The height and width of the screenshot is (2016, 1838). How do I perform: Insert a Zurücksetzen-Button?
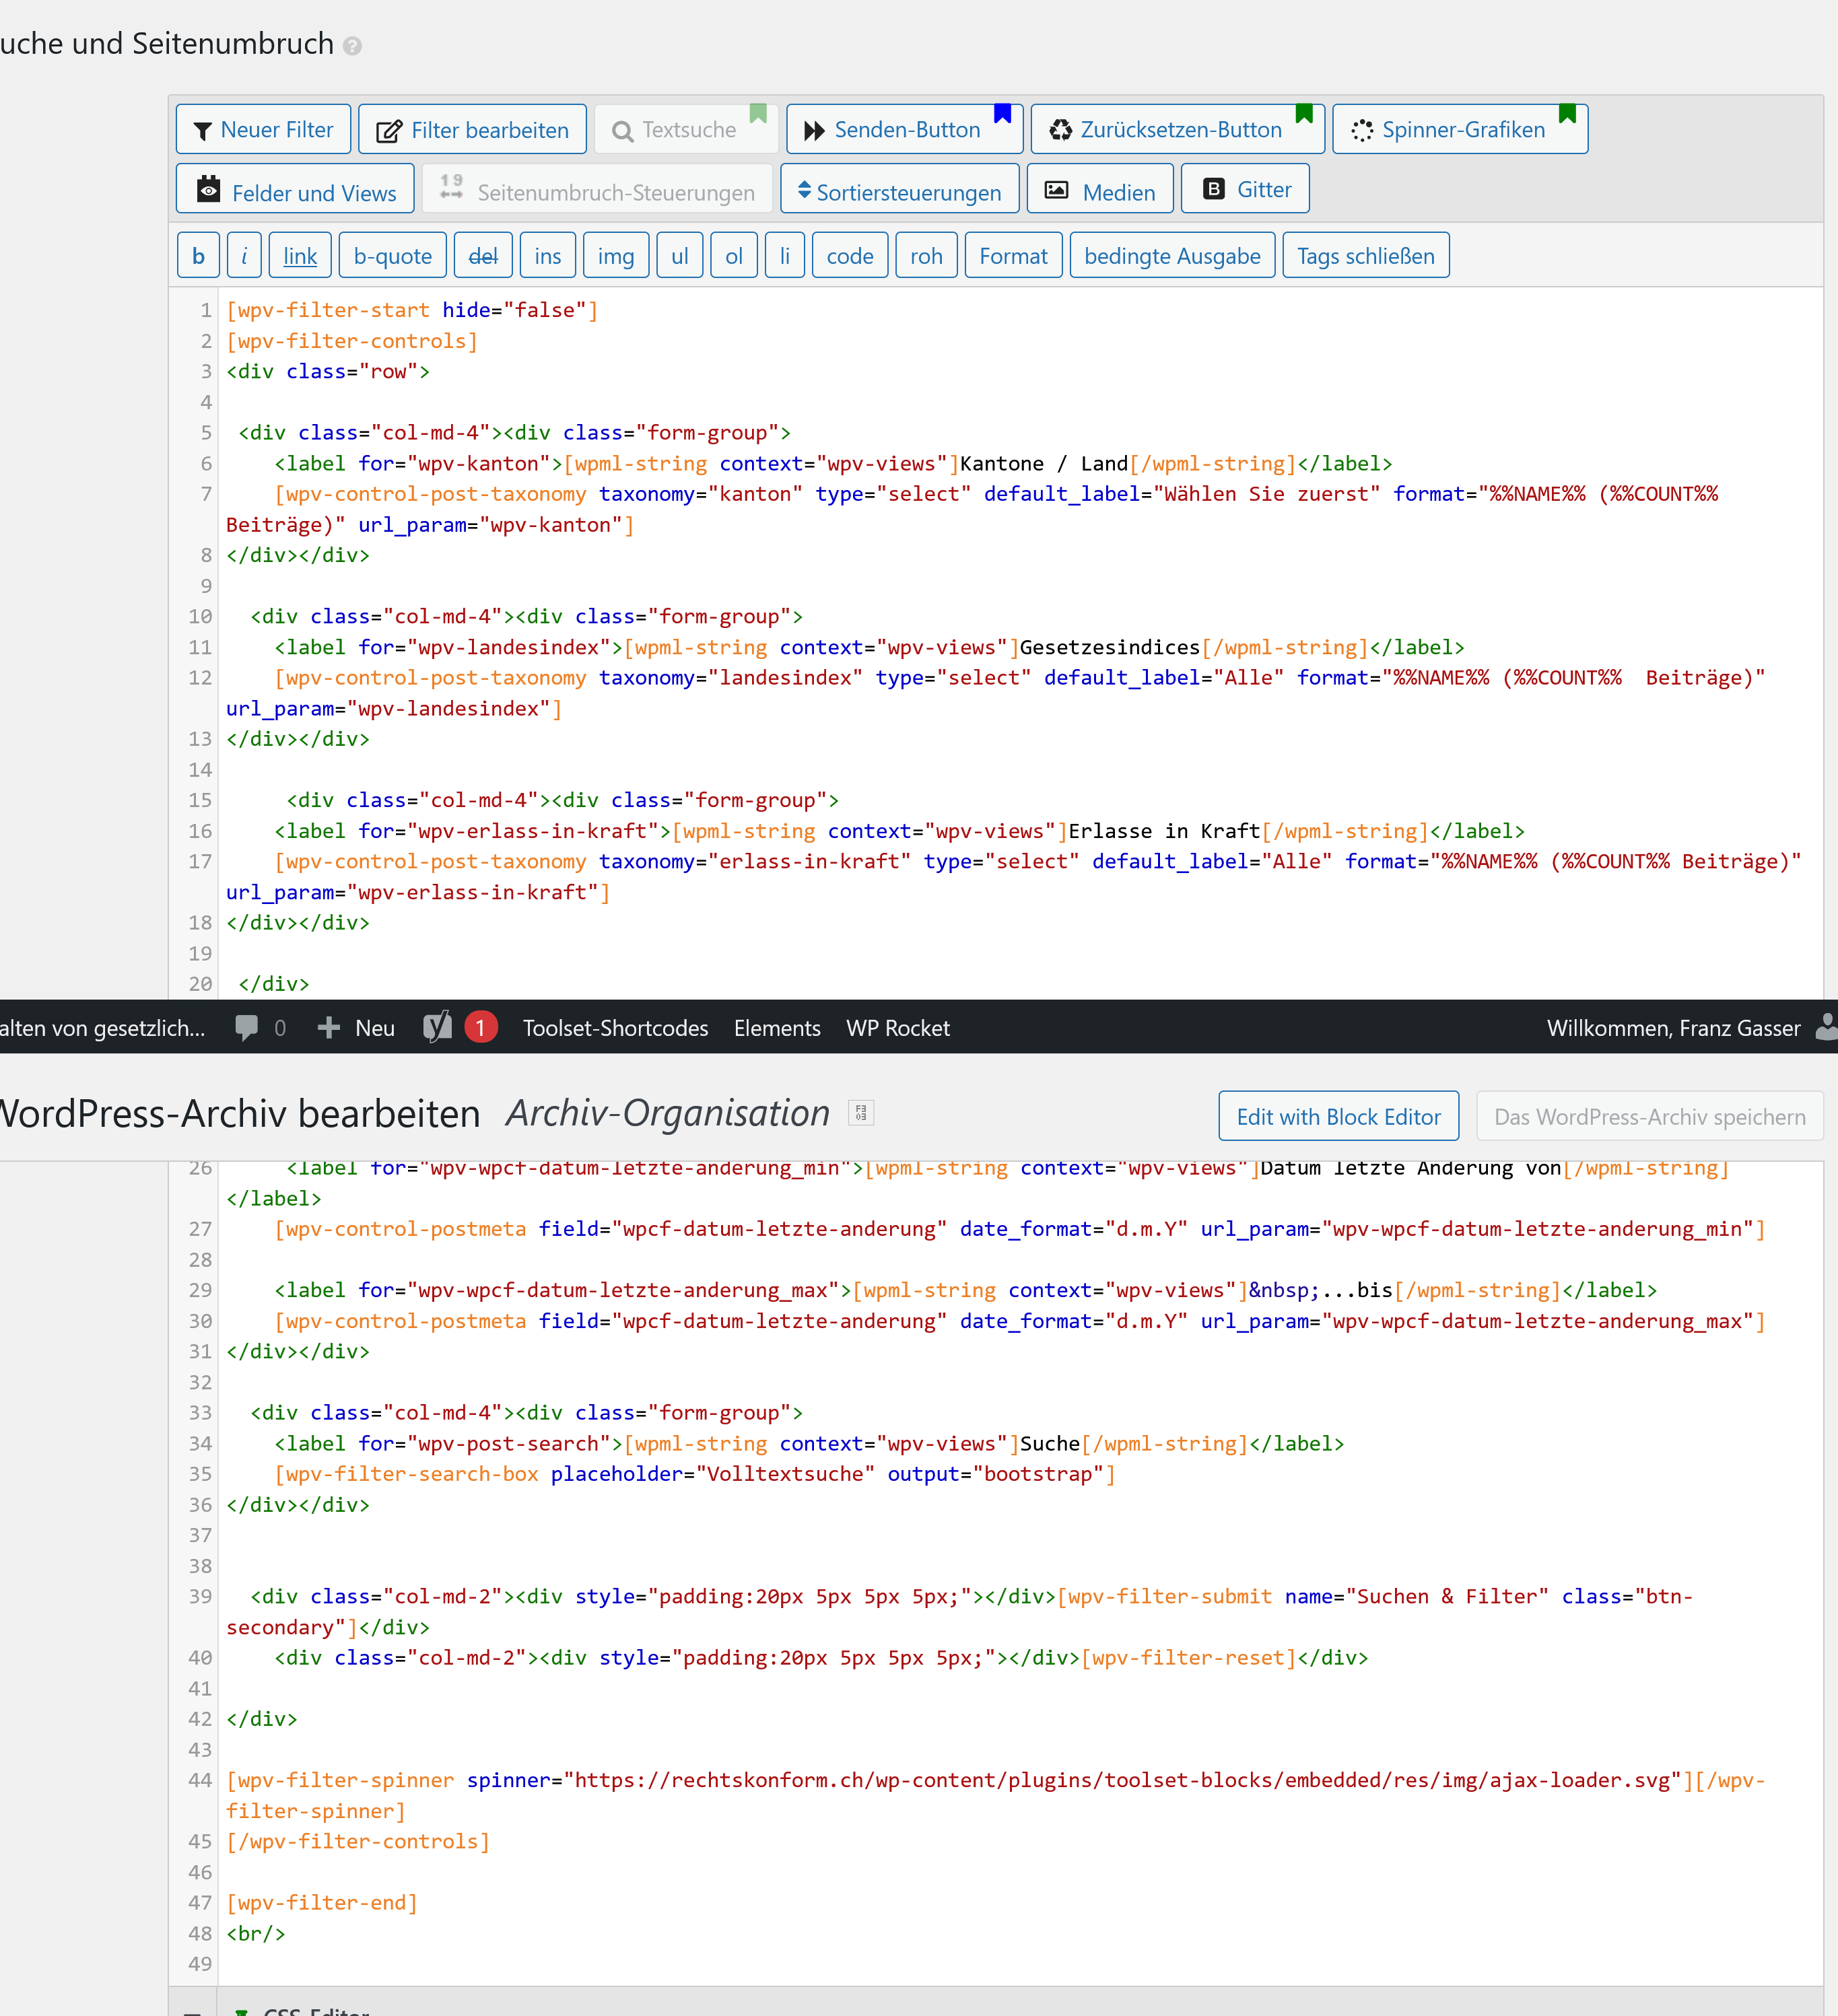[1177, 130]
